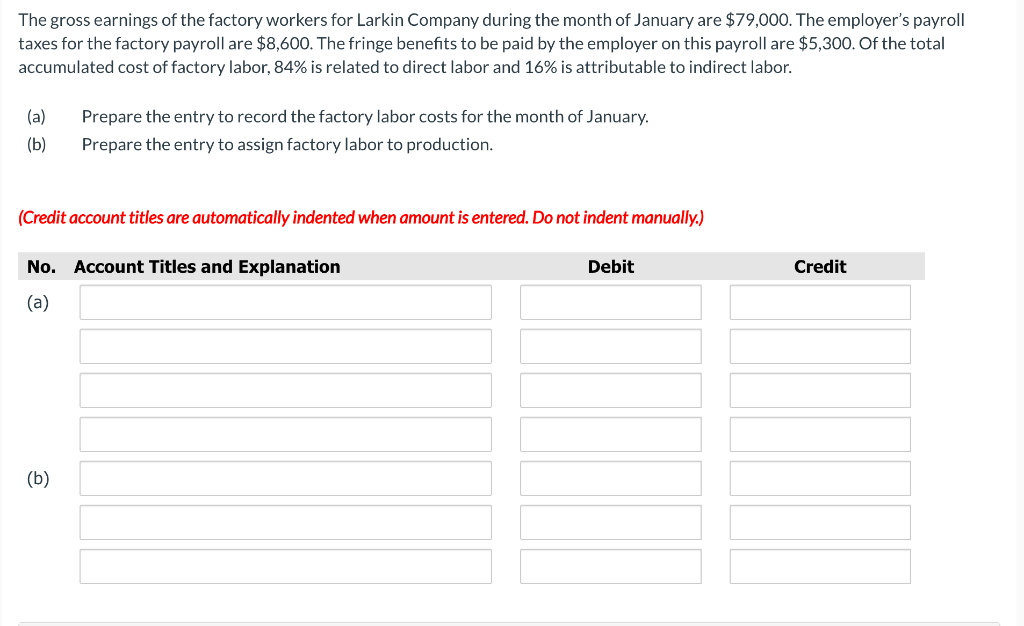The height and width of the screenshot is (626, 1024).
Task: Focus the second-row credit field of entry (a)
Action: [820, 346]
